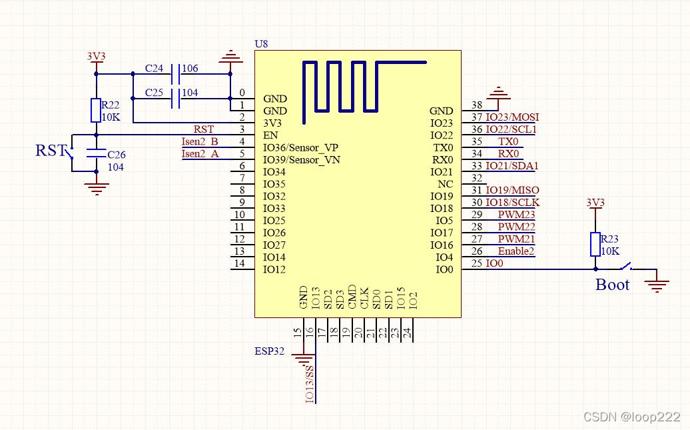Click the C24 capacitor symbol

coord(176,74)
